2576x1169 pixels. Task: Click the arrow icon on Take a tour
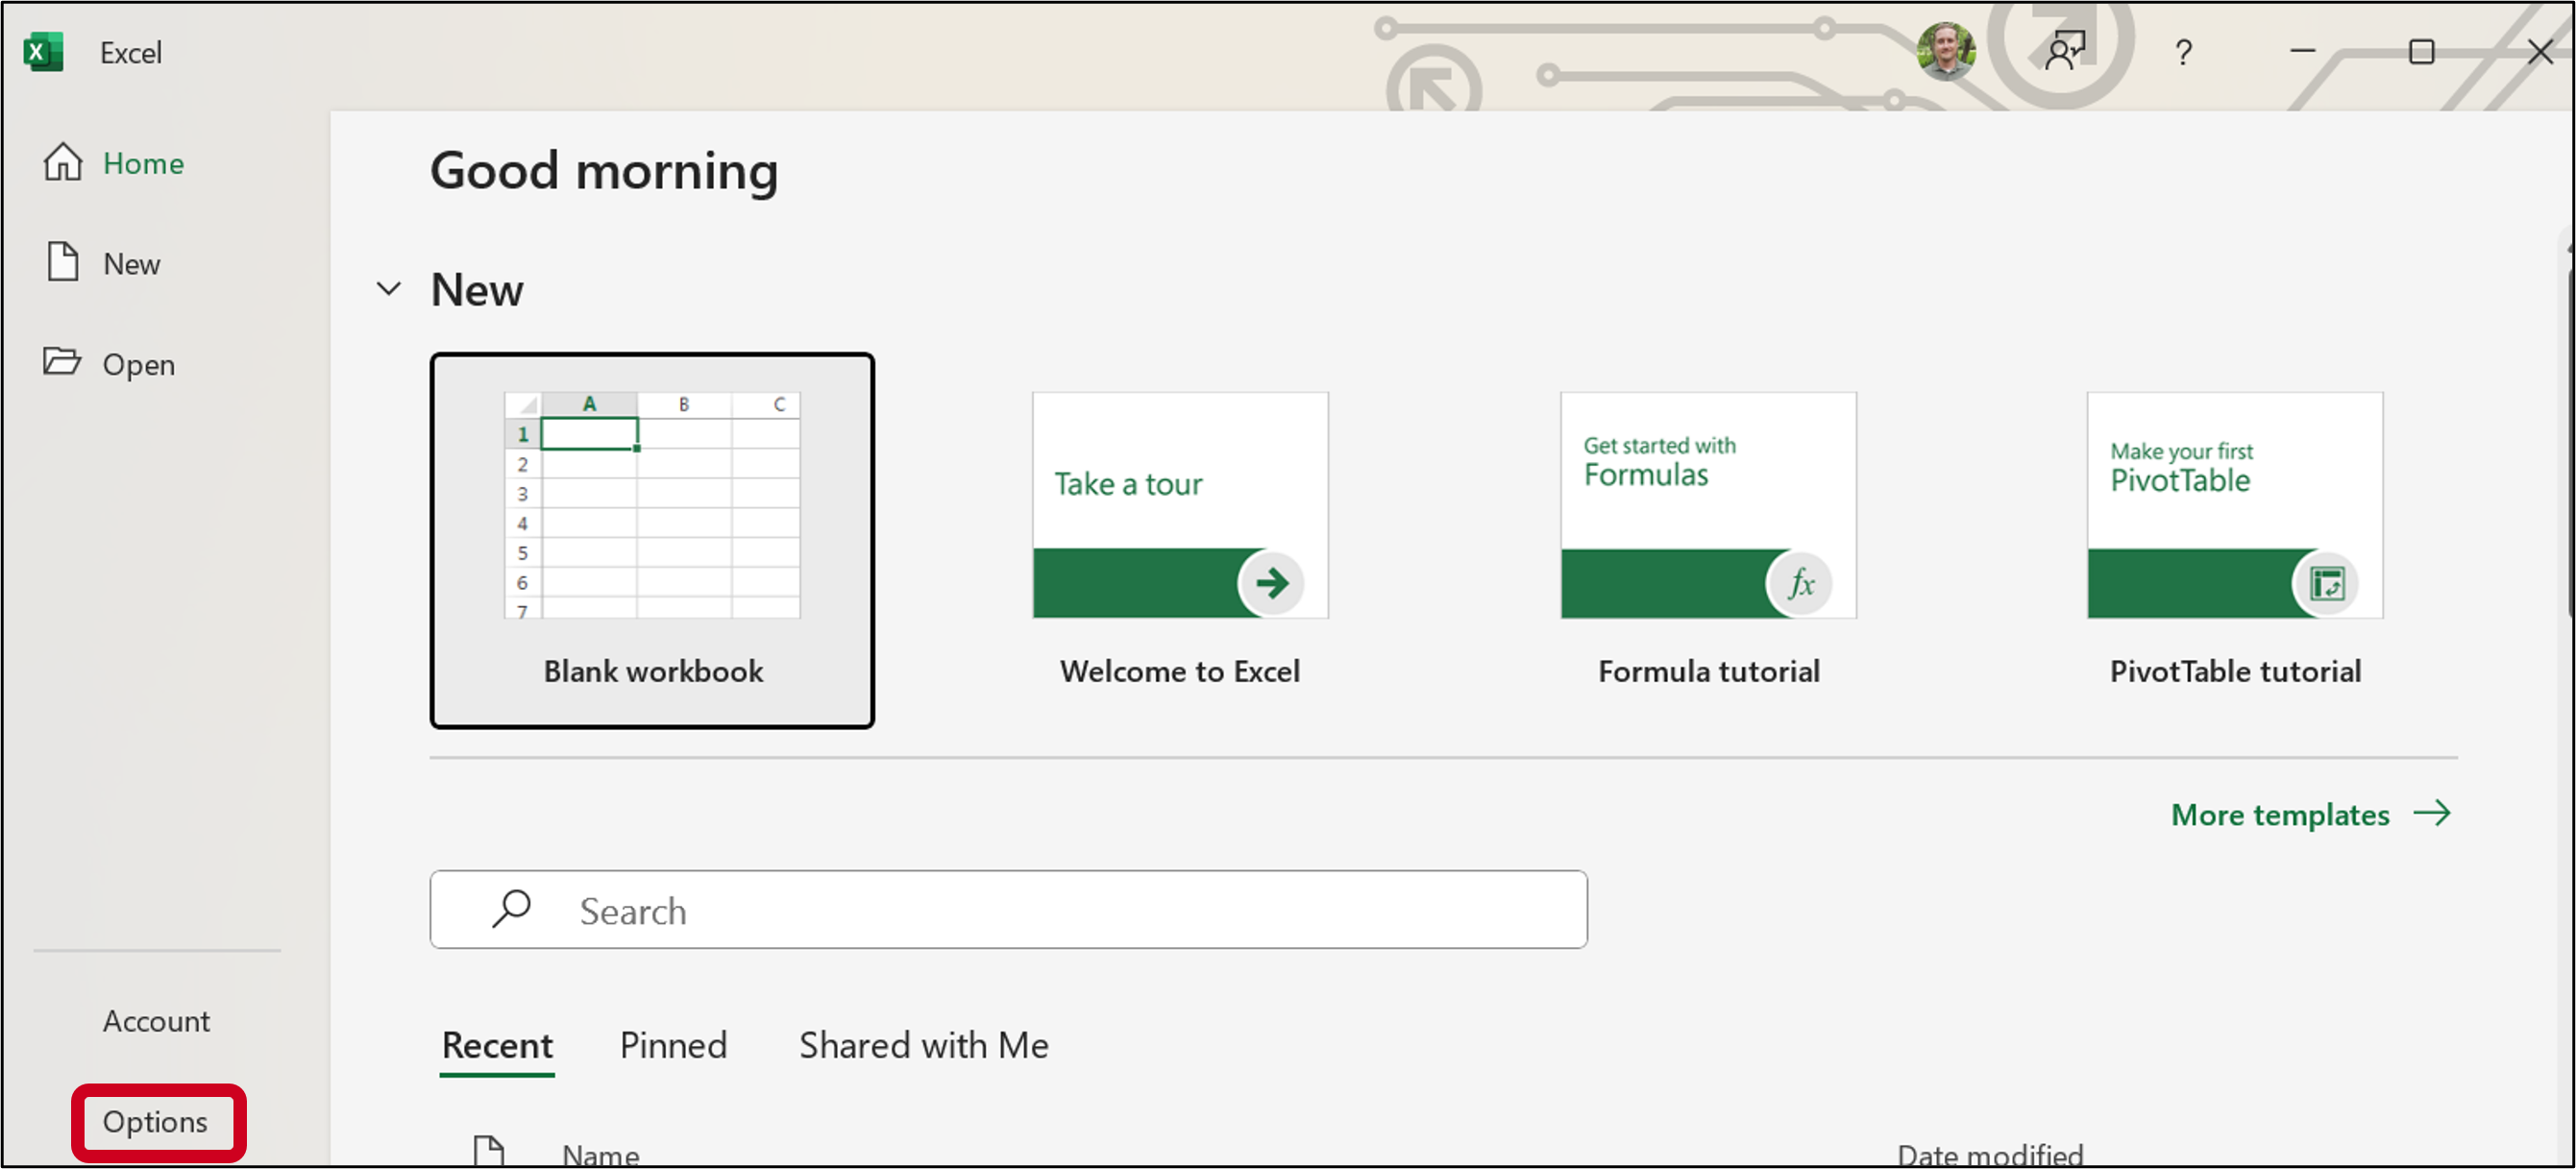(1272, 582)
